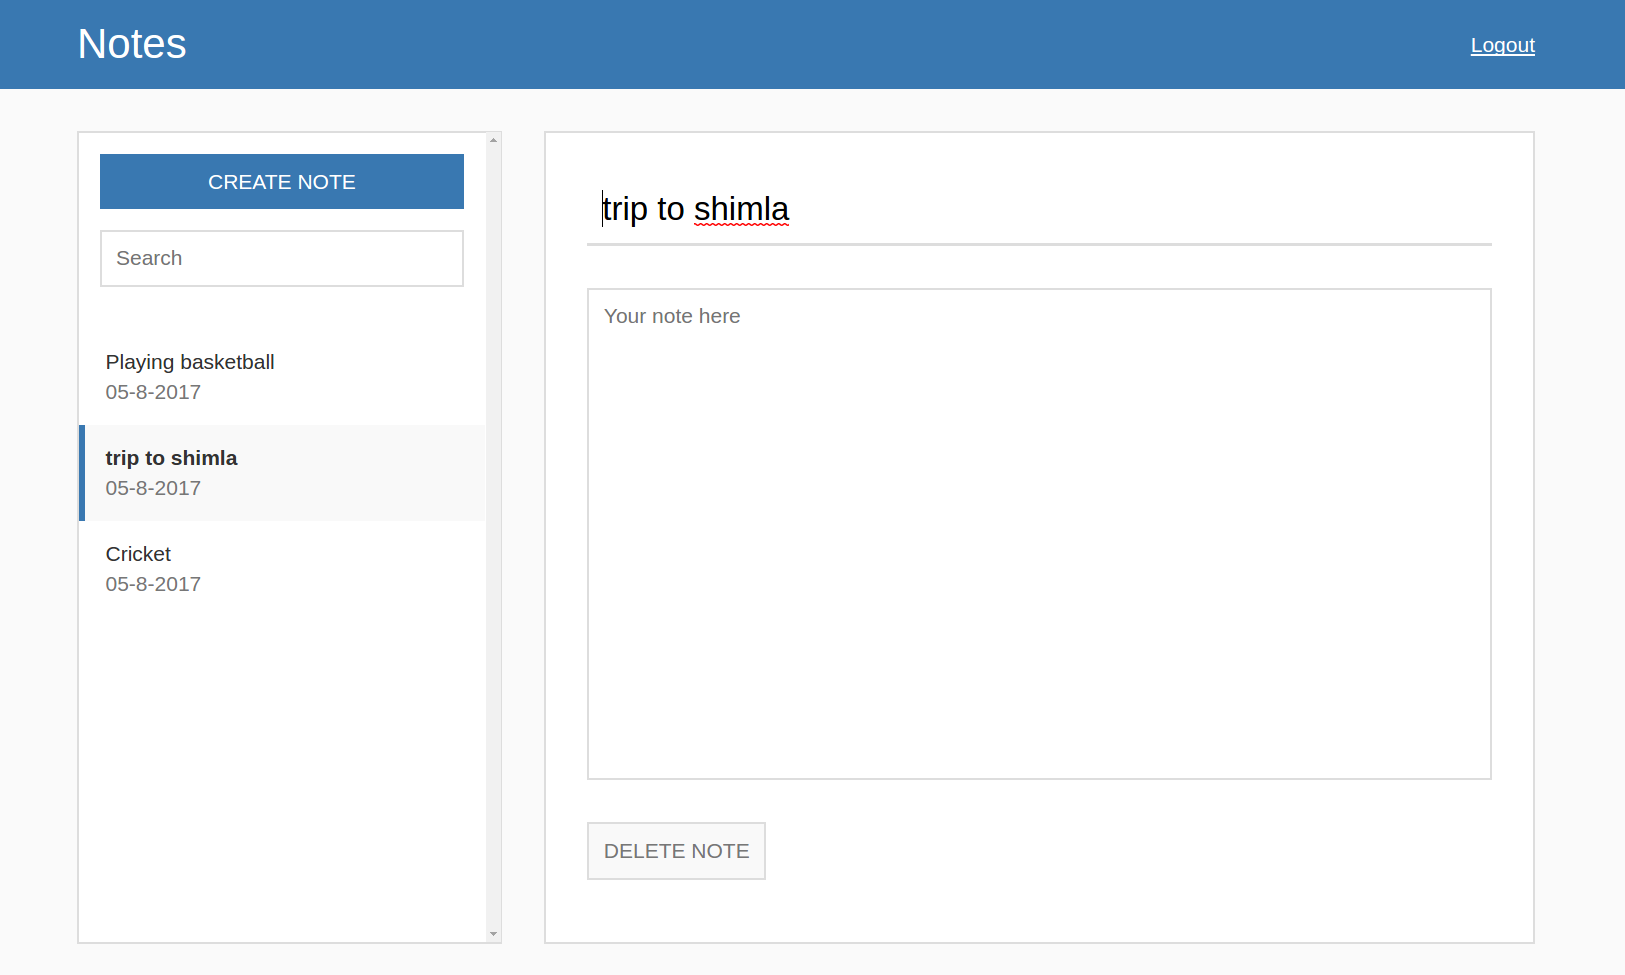Click the word shimla in the title
This screenshot has height=975, width=1625.
point(741,209)
